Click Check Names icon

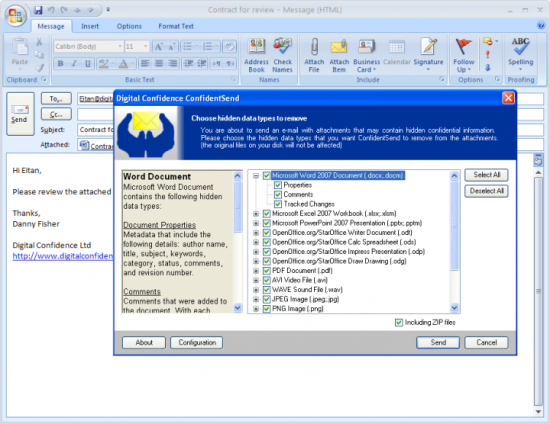point(282,47)
